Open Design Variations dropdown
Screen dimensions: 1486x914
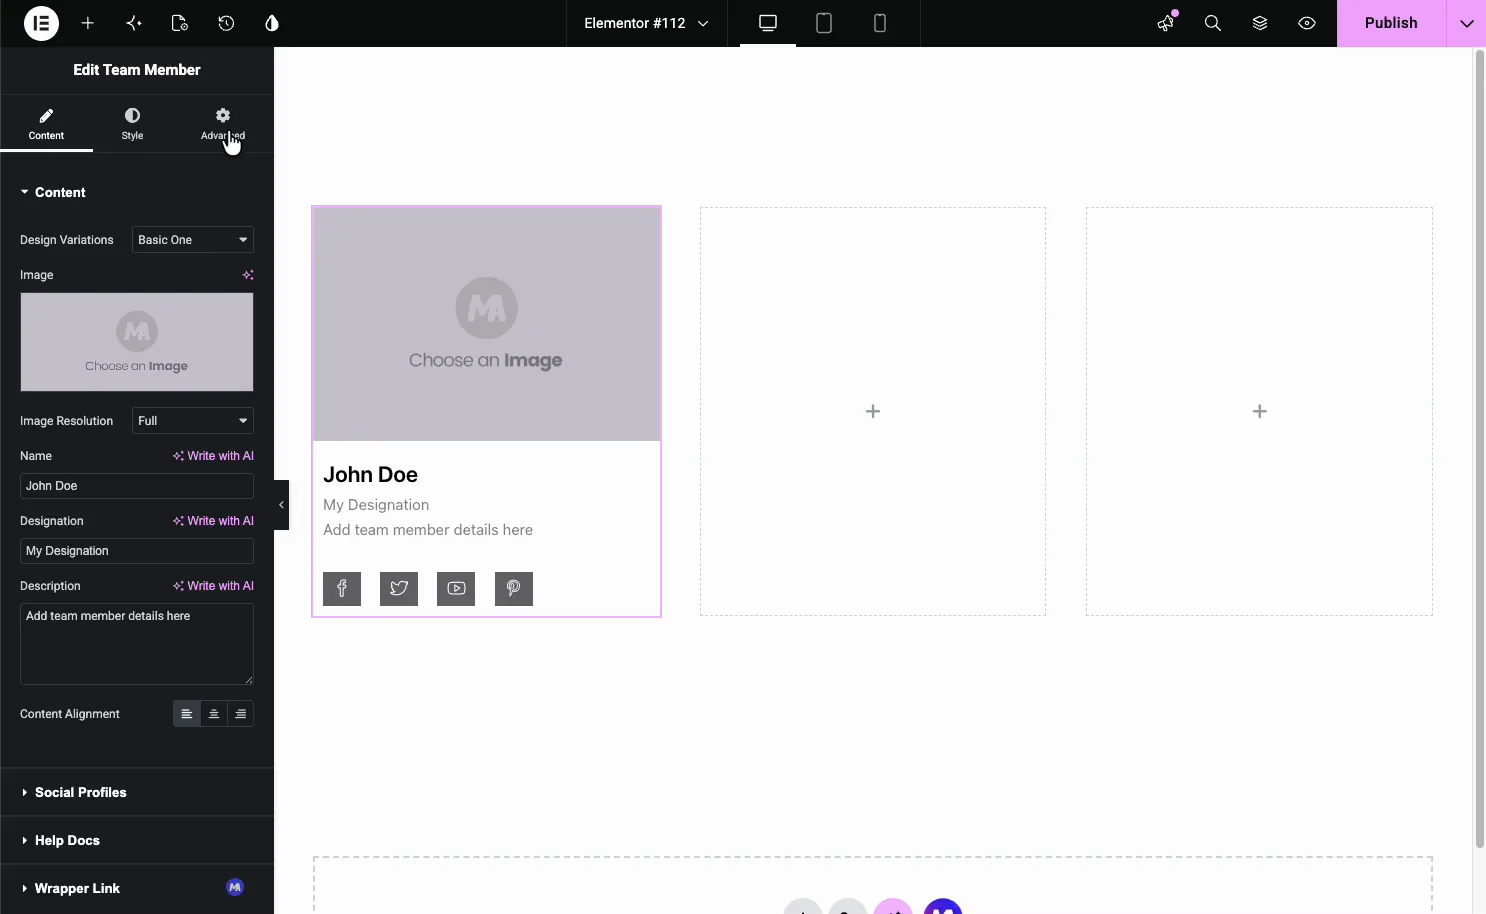tap(193, 240)
